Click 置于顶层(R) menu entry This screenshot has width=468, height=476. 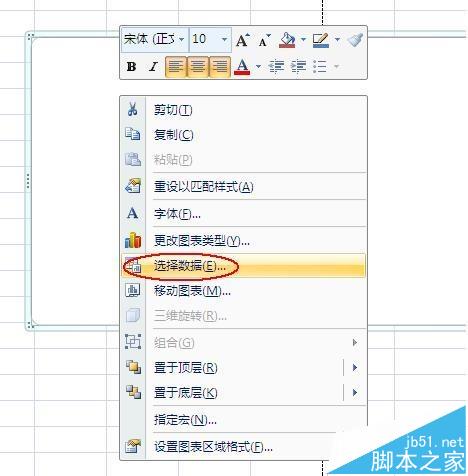(x=232, y=368)
